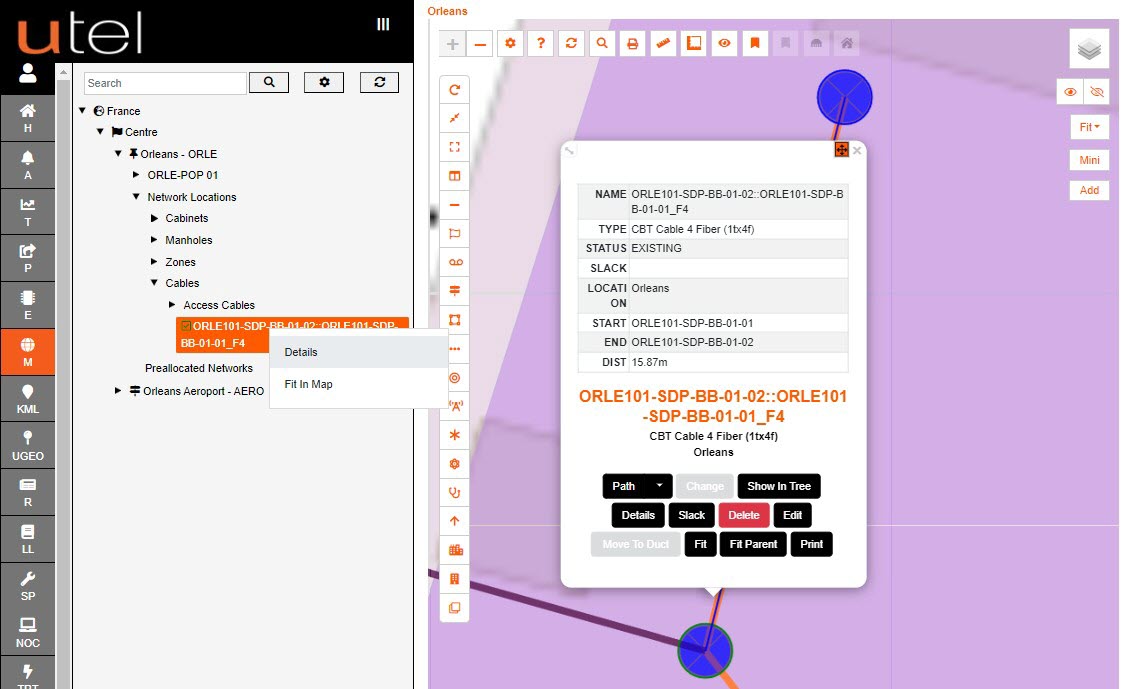Image resolution: width=1126 pixels, height=689 pixels.
Task: Click the atom icon in vertical toolbar
Action: (455, 464)
